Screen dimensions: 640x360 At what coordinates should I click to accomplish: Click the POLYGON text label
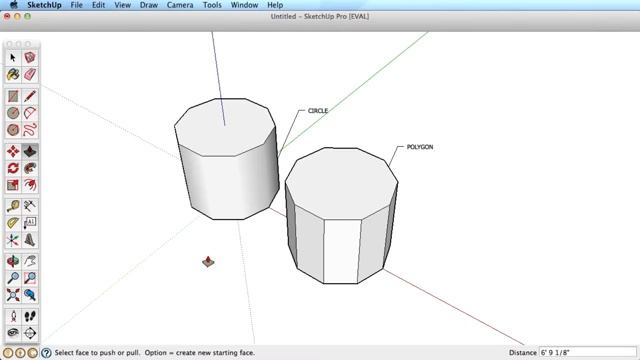click(x=420, y=147)
